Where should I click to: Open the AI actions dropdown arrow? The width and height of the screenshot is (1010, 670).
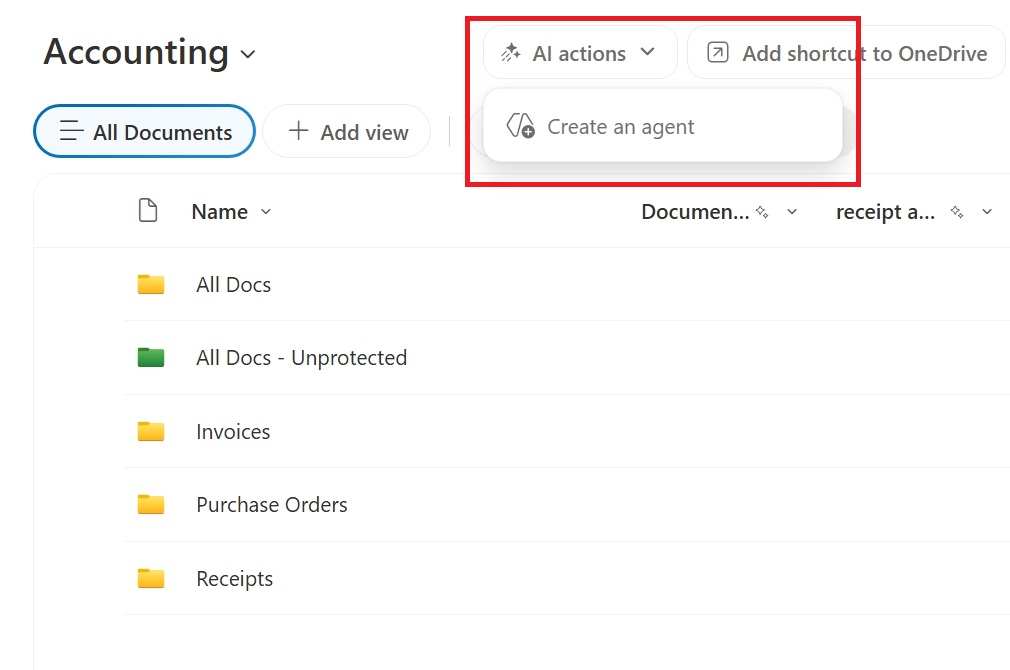click(646, 52)
